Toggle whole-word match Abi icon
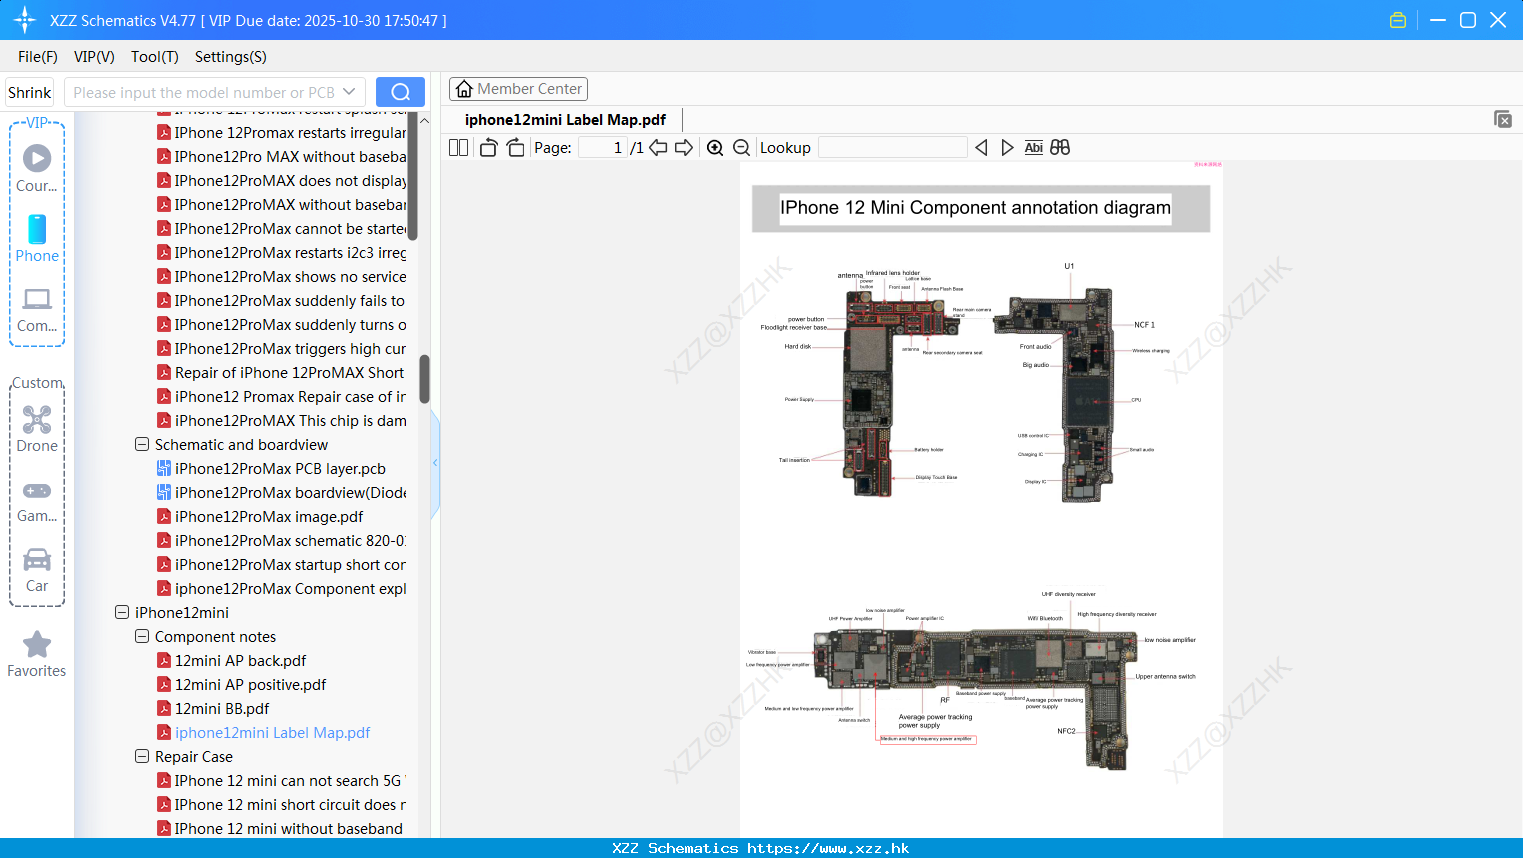The width and height of the screenshot is (1523, 858). 1033,148
